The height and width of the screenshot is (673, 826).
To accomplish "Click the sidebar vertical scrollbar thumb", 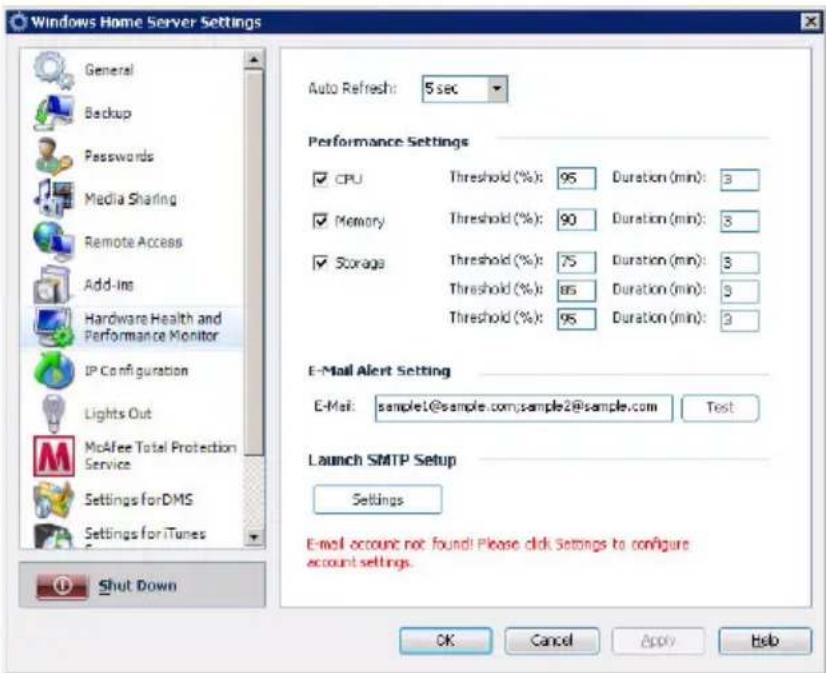I will coord(254,263).
